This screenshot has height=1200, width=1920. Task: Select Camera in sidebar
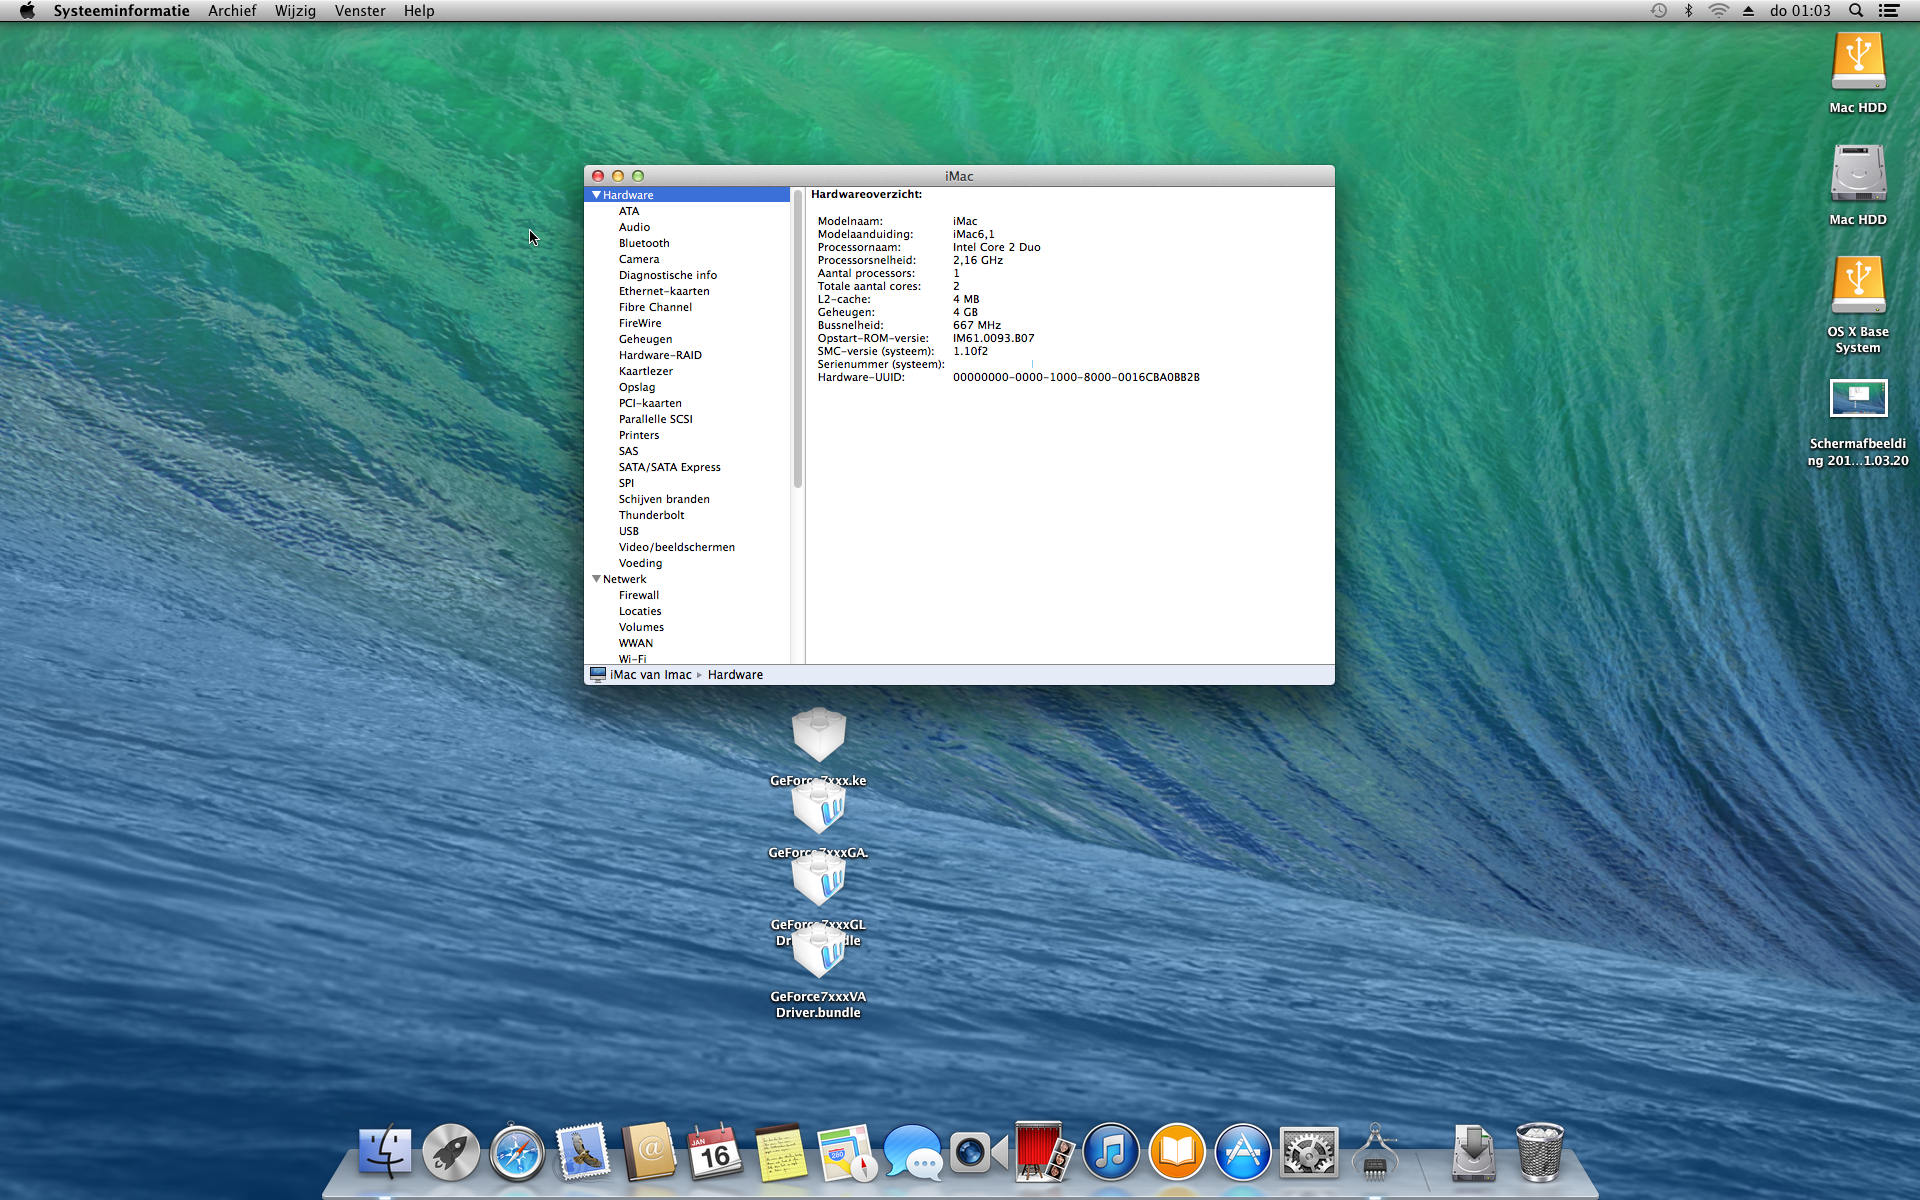click(639, 259)
